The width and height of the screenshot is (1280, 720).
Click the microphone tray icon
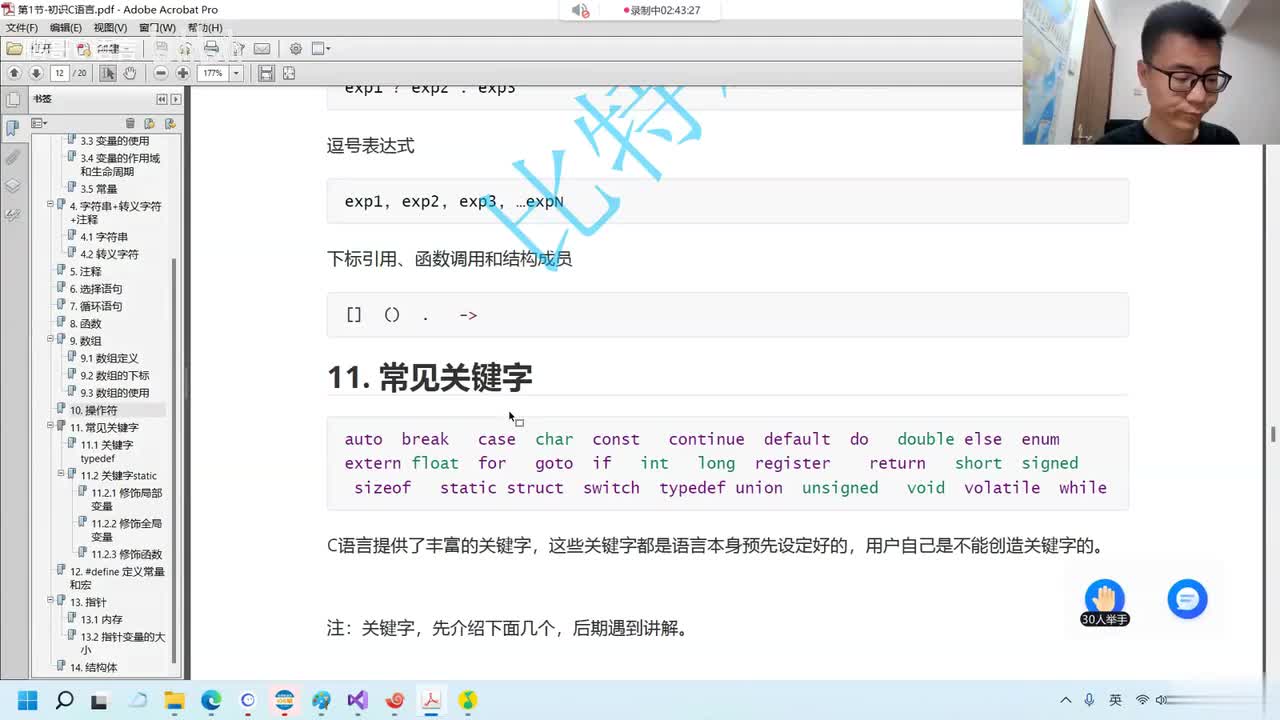point(1089,700)
